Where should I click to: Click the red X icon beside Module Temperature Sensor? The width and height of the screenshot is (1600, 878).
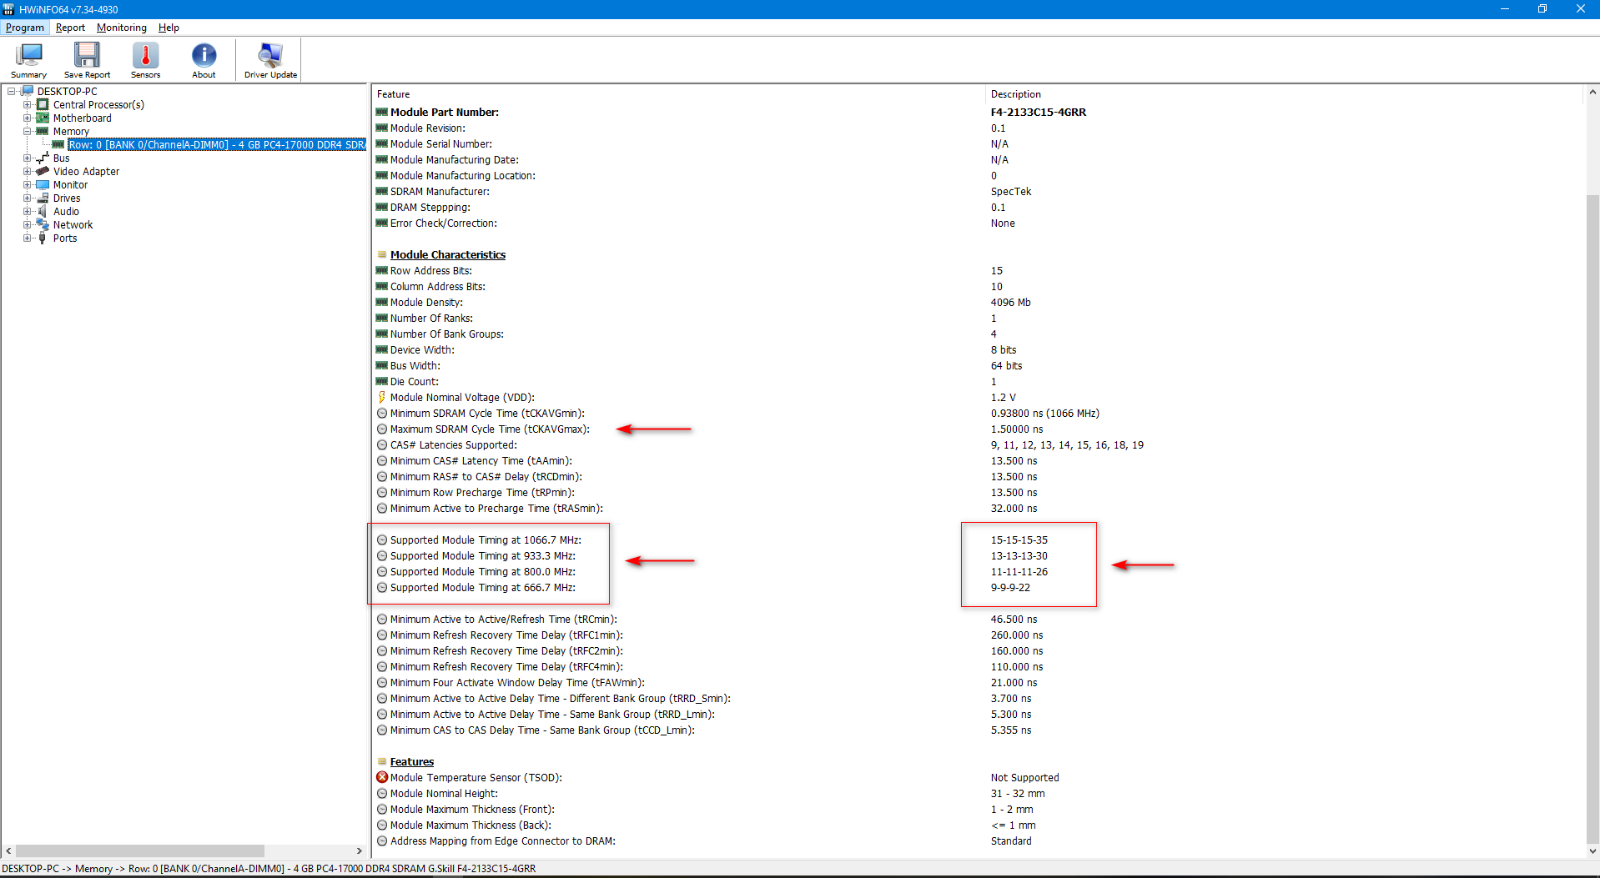pos(382,777)
